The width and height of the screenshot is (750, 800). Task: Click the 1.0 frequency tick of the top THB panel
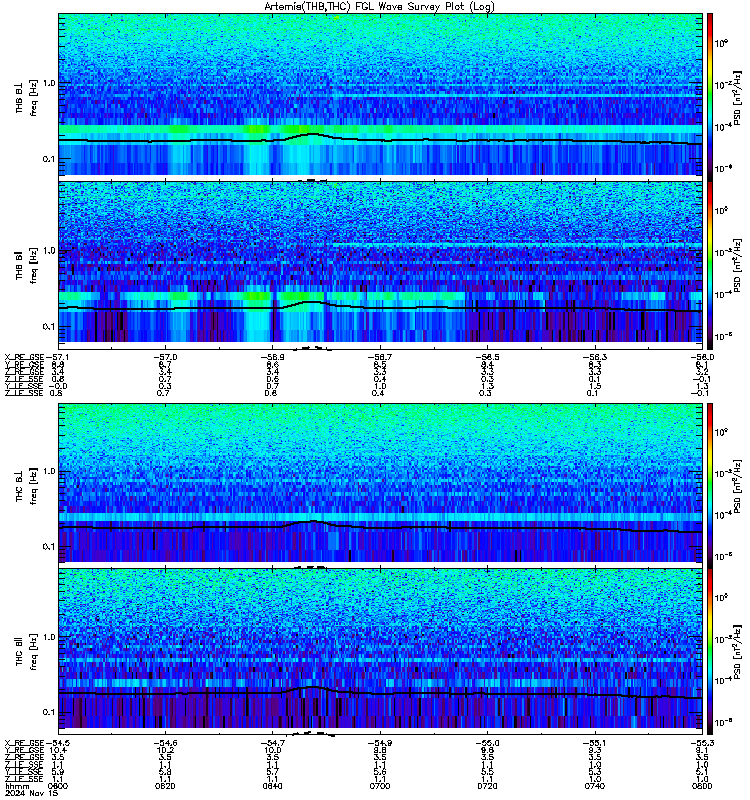(48, 83)
